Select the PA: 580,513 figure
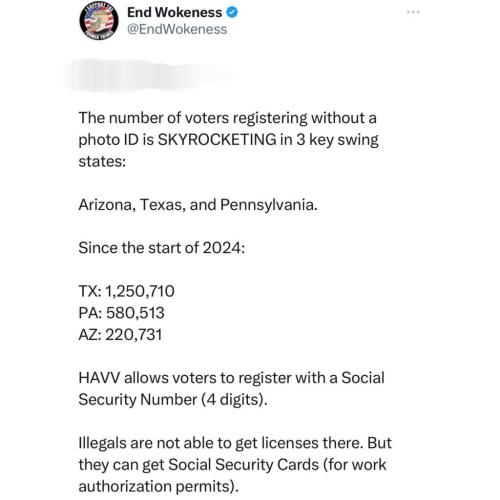Image resolution: width=500 pixels, height=500 pixels. (121, 313)
